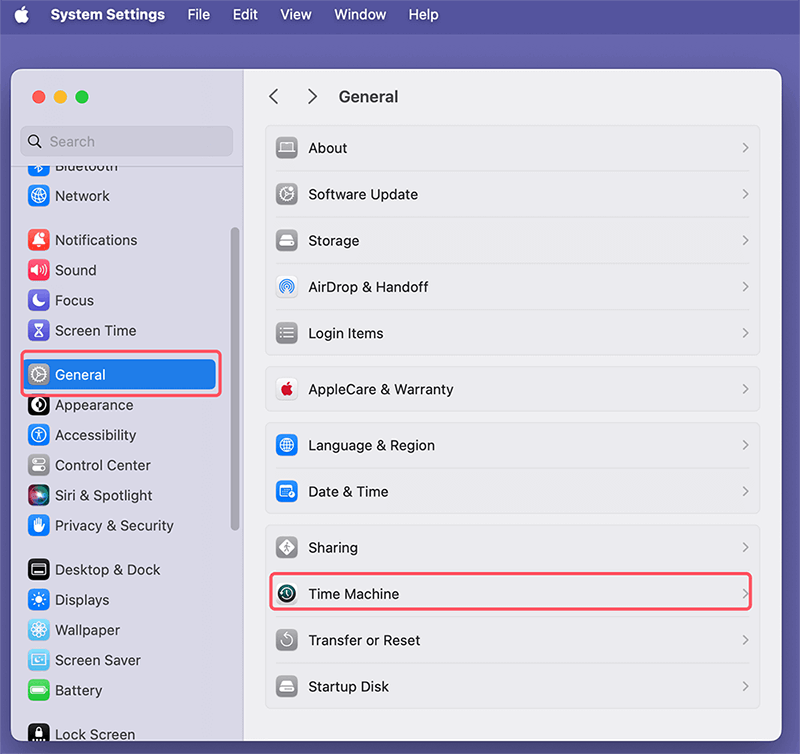The height and width of the screenshot is (754, 800).
Task: Select the Siri & Spotlight sidebar icon
Action: click(x=39, y=495)
